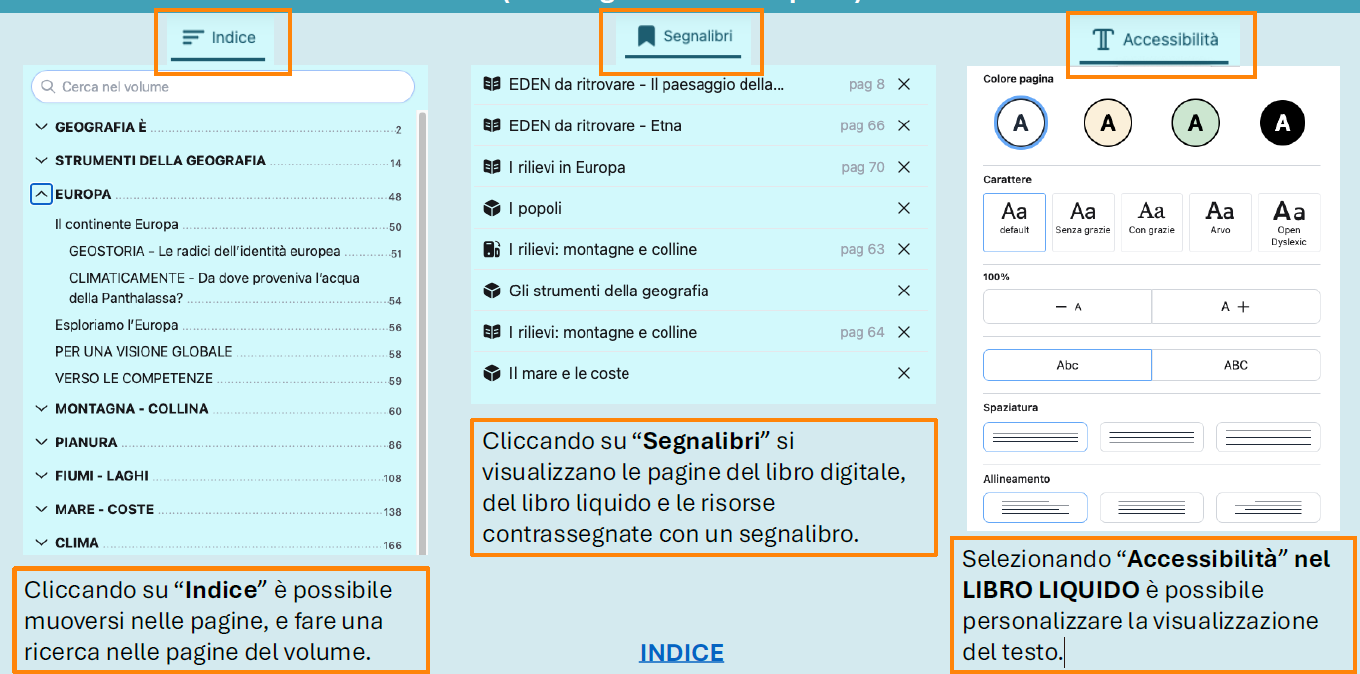Expand the MONTAGNA - COLLINA chevron
1360x674 pixels.
pyautogui.click(x=41, y=408)
